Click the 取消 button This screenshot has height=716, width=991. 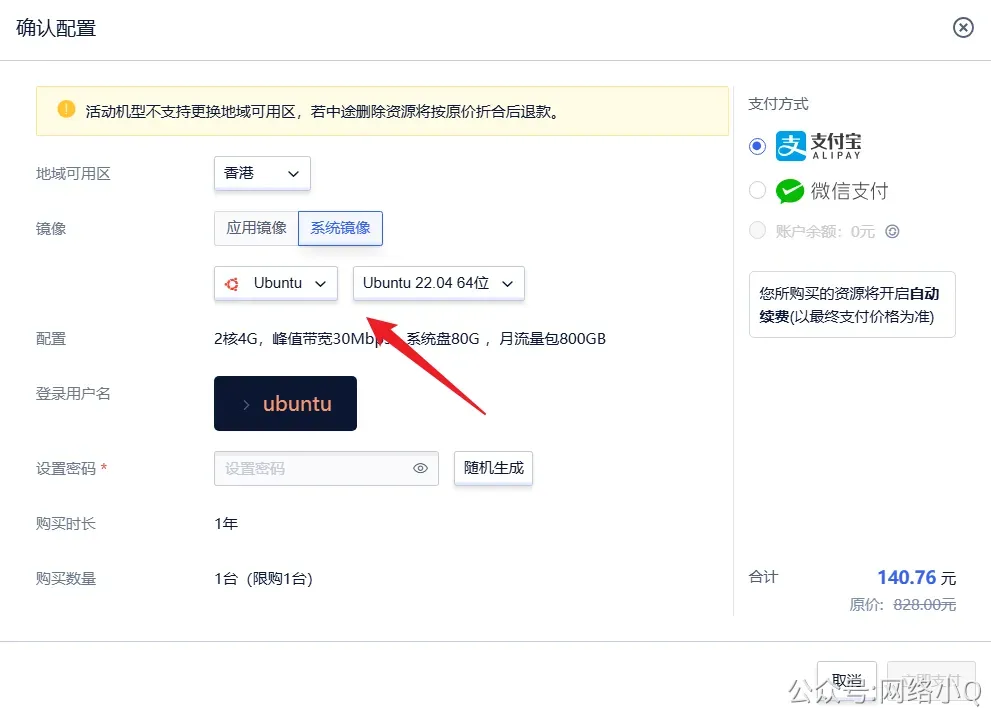click(846, 677)
